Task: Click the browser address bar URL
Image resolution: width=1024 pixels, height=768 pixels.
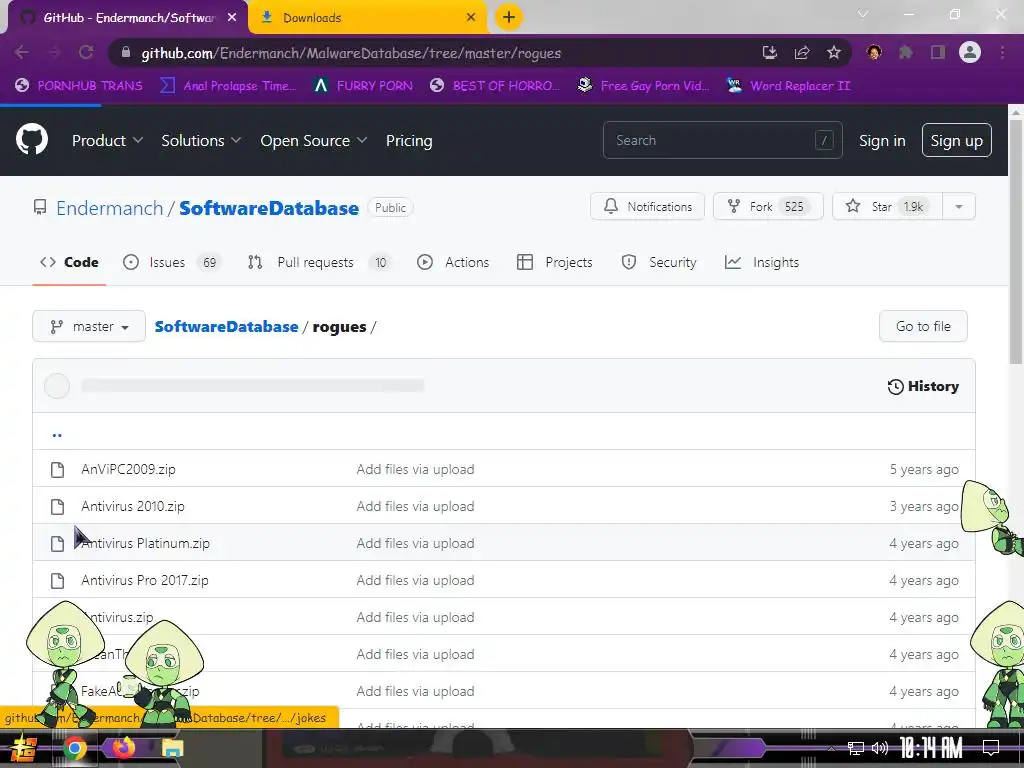Action: coord(351,53)
